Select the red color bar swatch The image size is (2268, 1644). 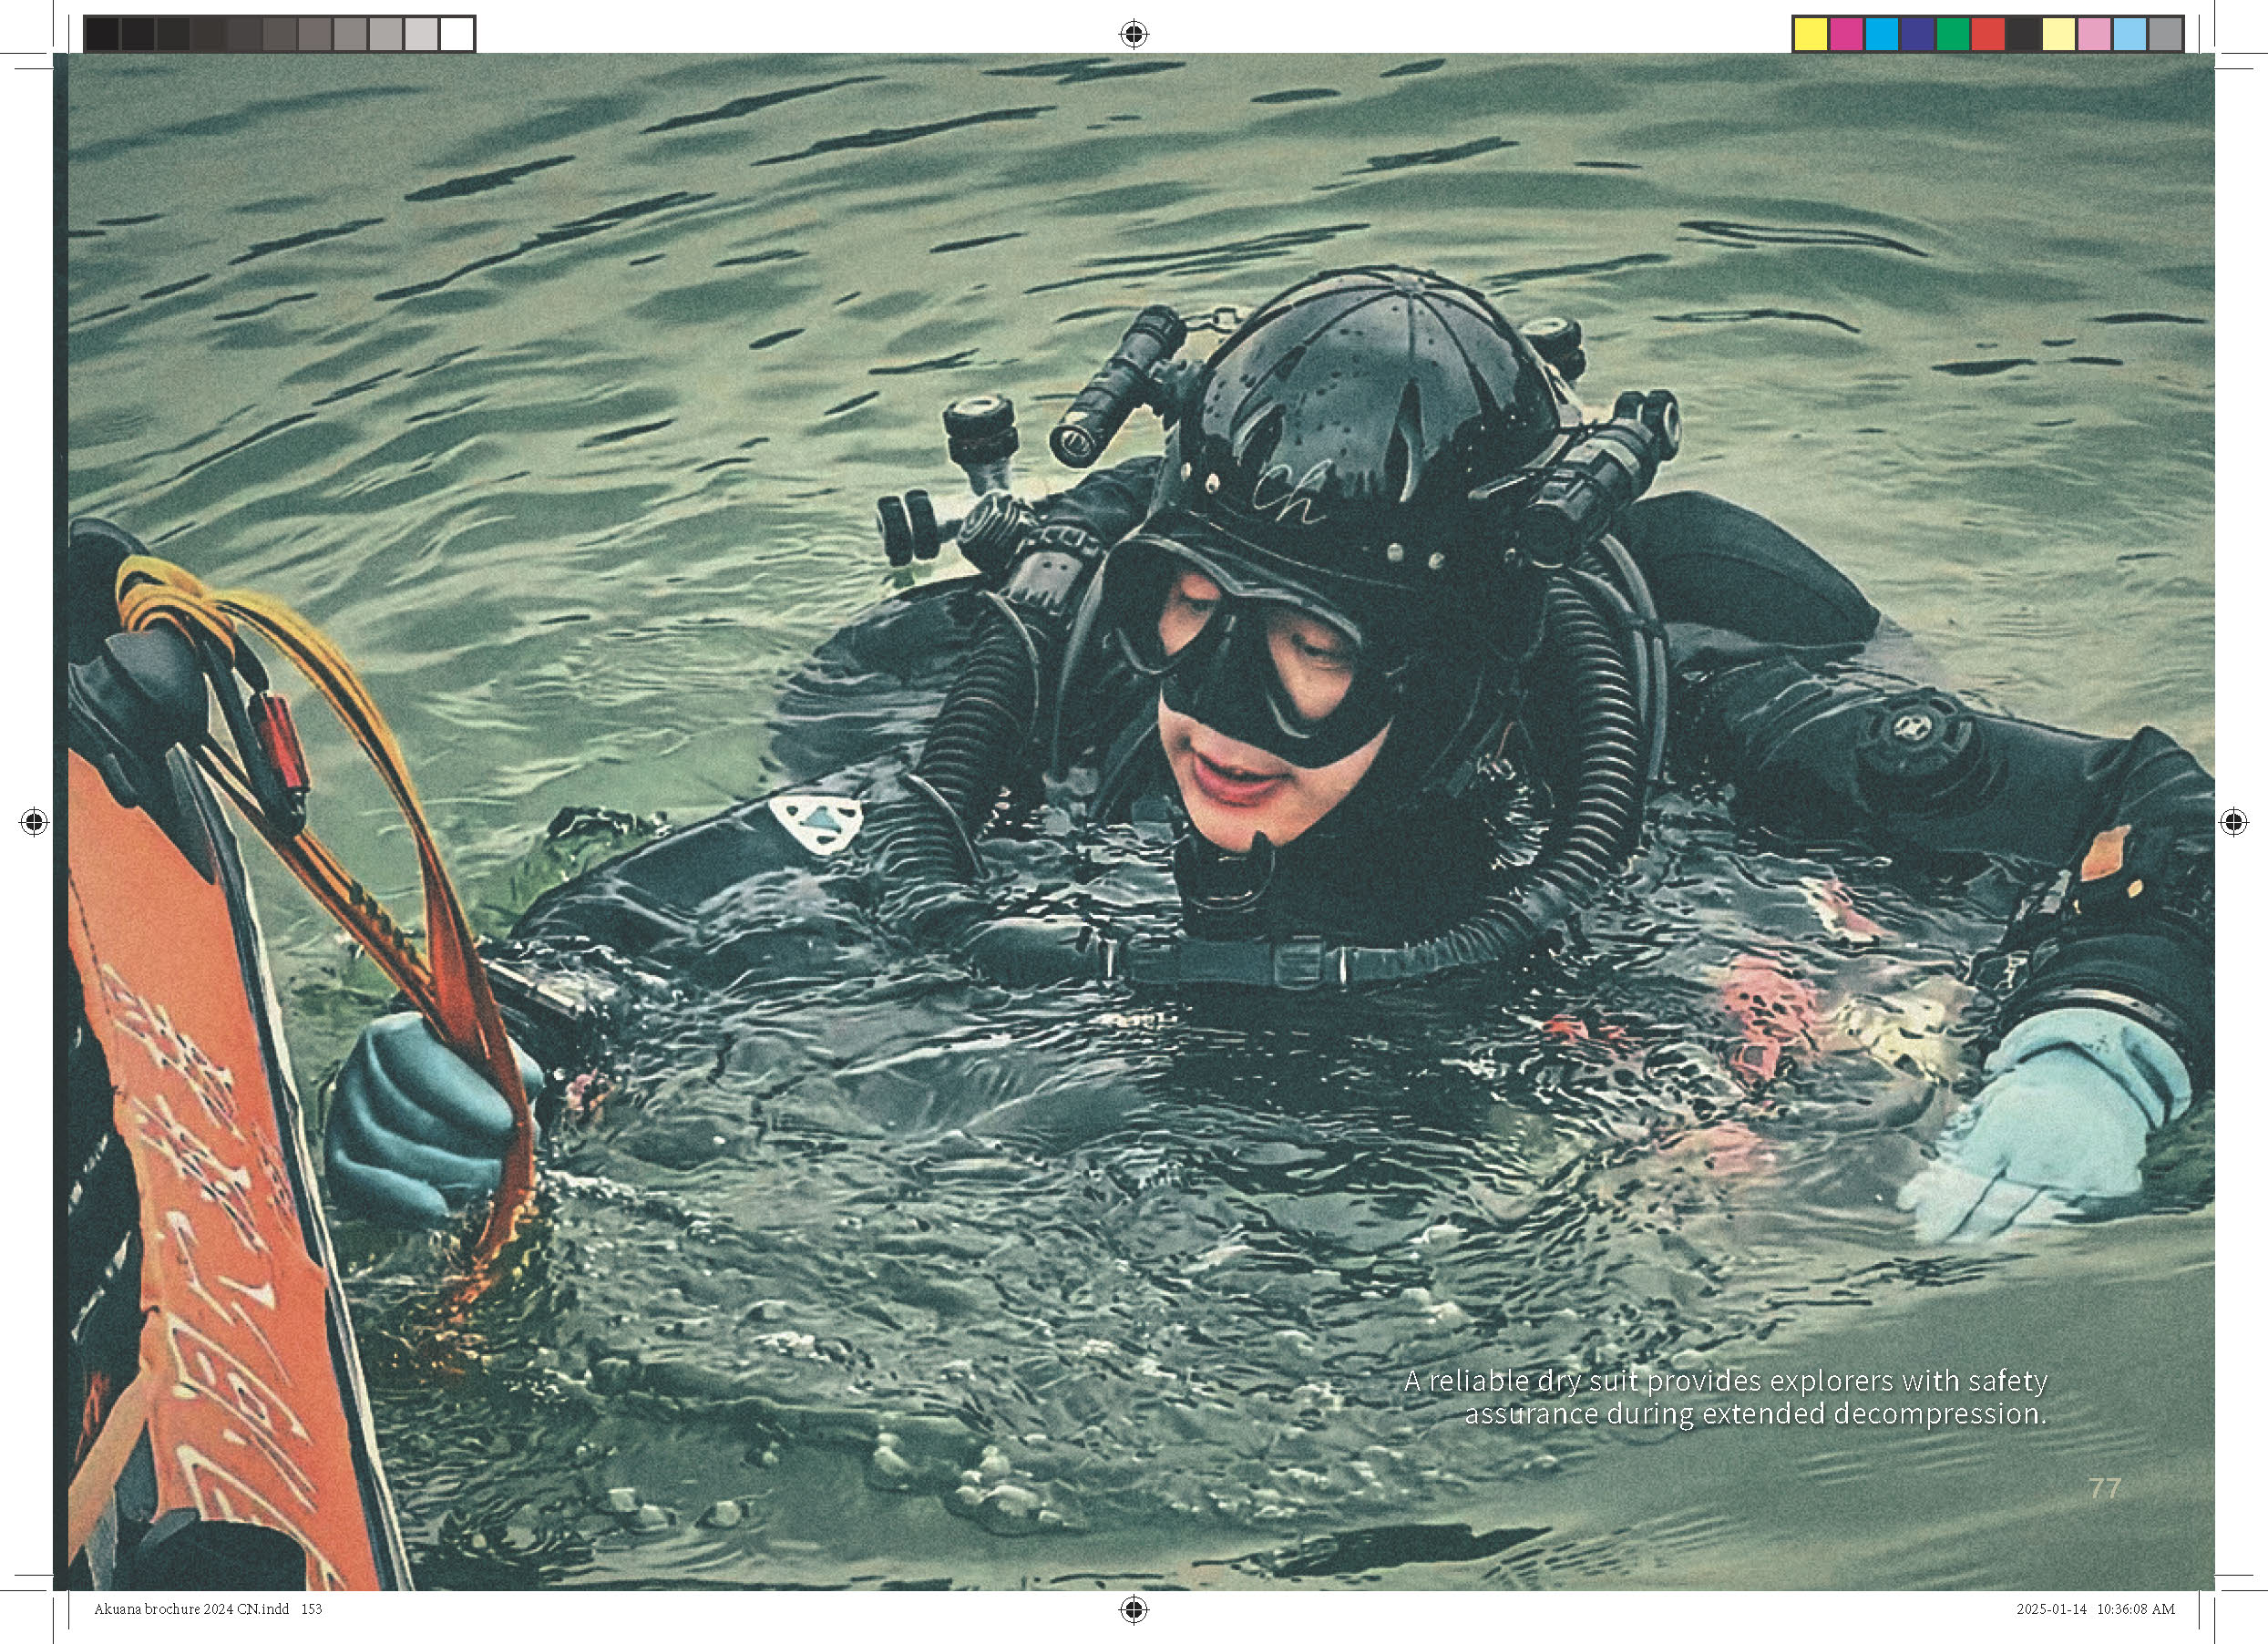point(1988,34)
